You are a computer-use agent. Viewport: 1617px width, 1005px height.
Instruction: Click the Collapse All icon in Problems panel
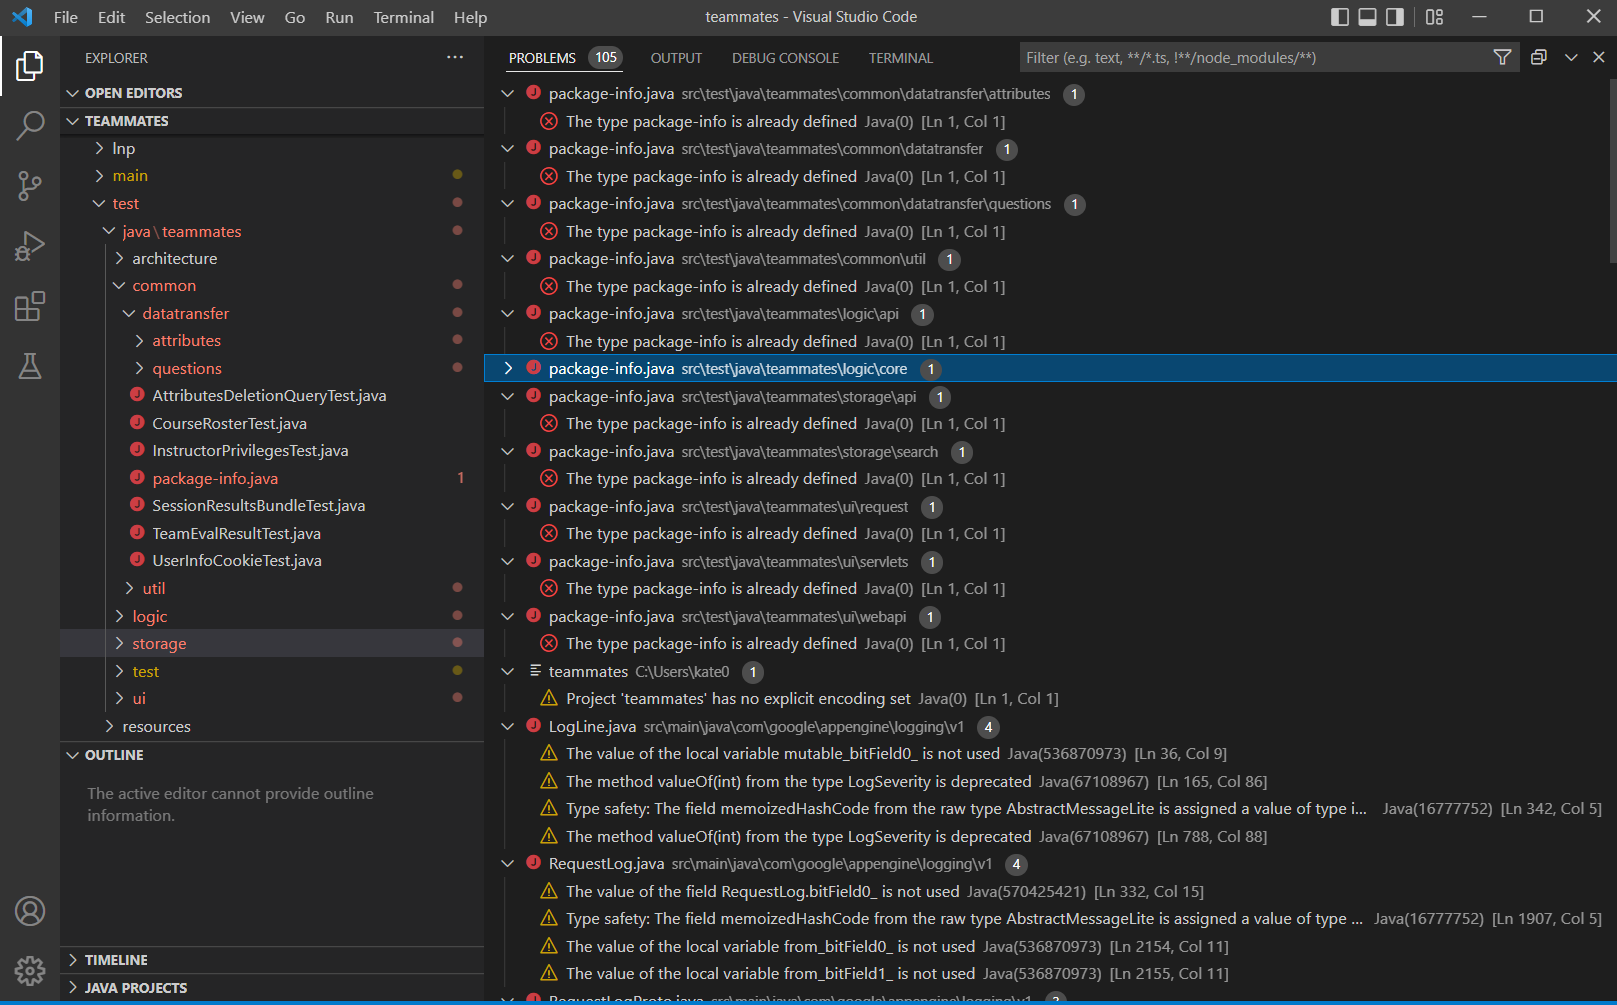[1538, 57]
